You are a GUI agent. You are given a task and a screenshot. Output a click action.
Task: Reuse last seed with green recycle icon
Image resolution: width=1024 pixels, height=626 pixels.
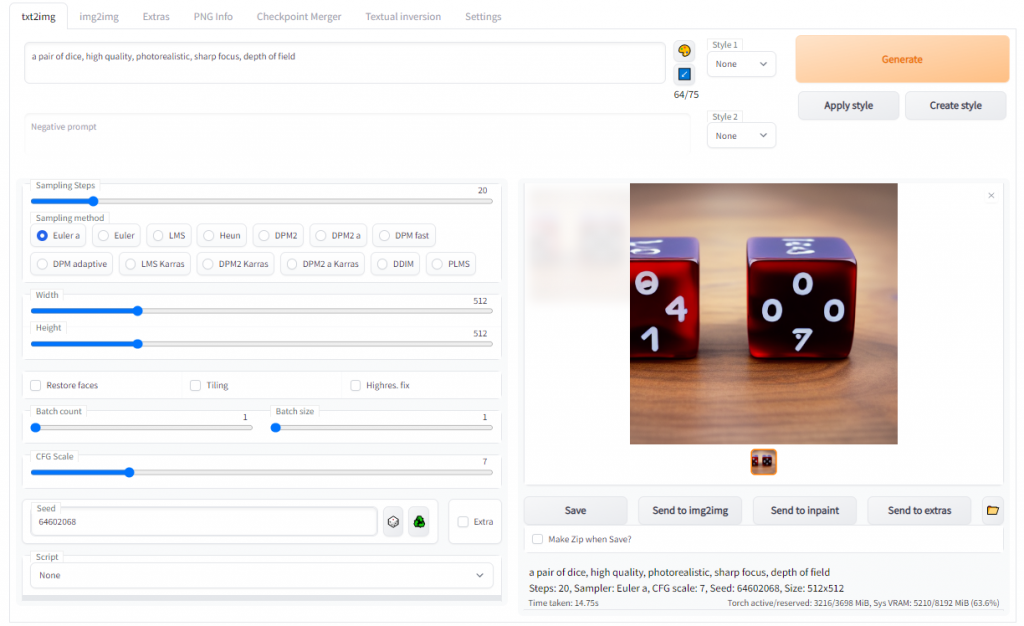419,522
